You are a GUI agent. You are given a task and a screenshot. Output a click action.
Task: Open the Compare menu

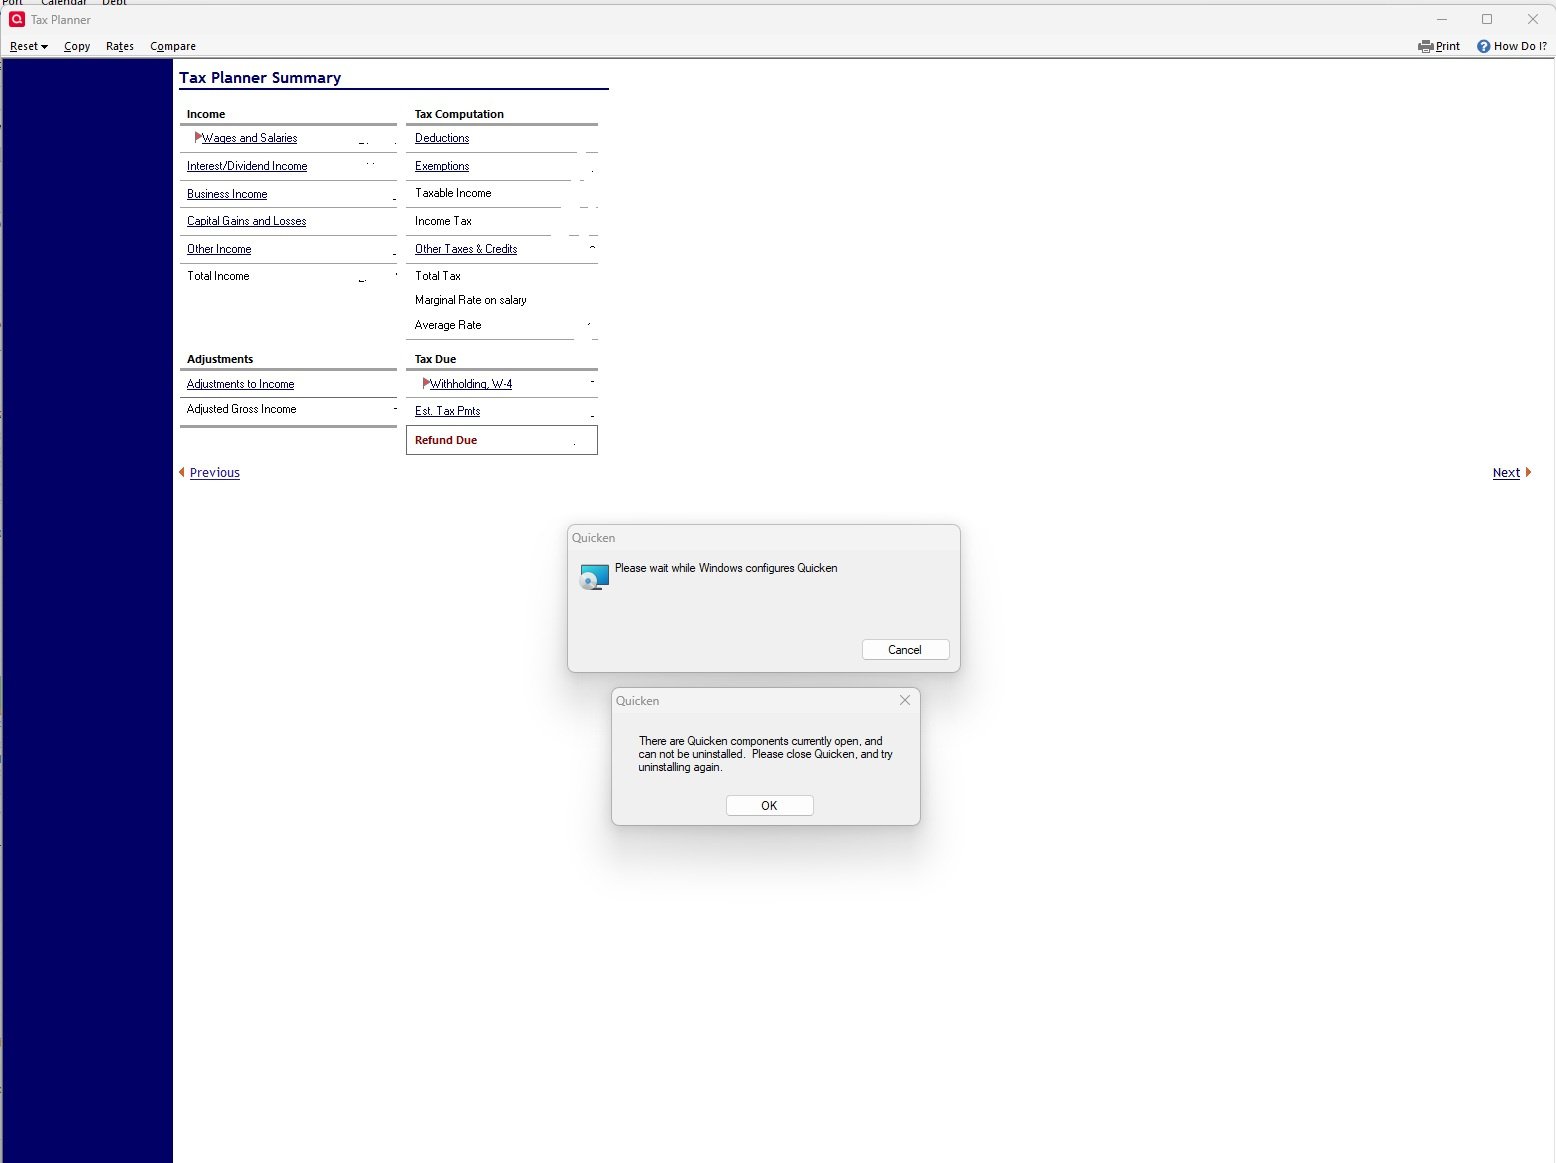173,46
